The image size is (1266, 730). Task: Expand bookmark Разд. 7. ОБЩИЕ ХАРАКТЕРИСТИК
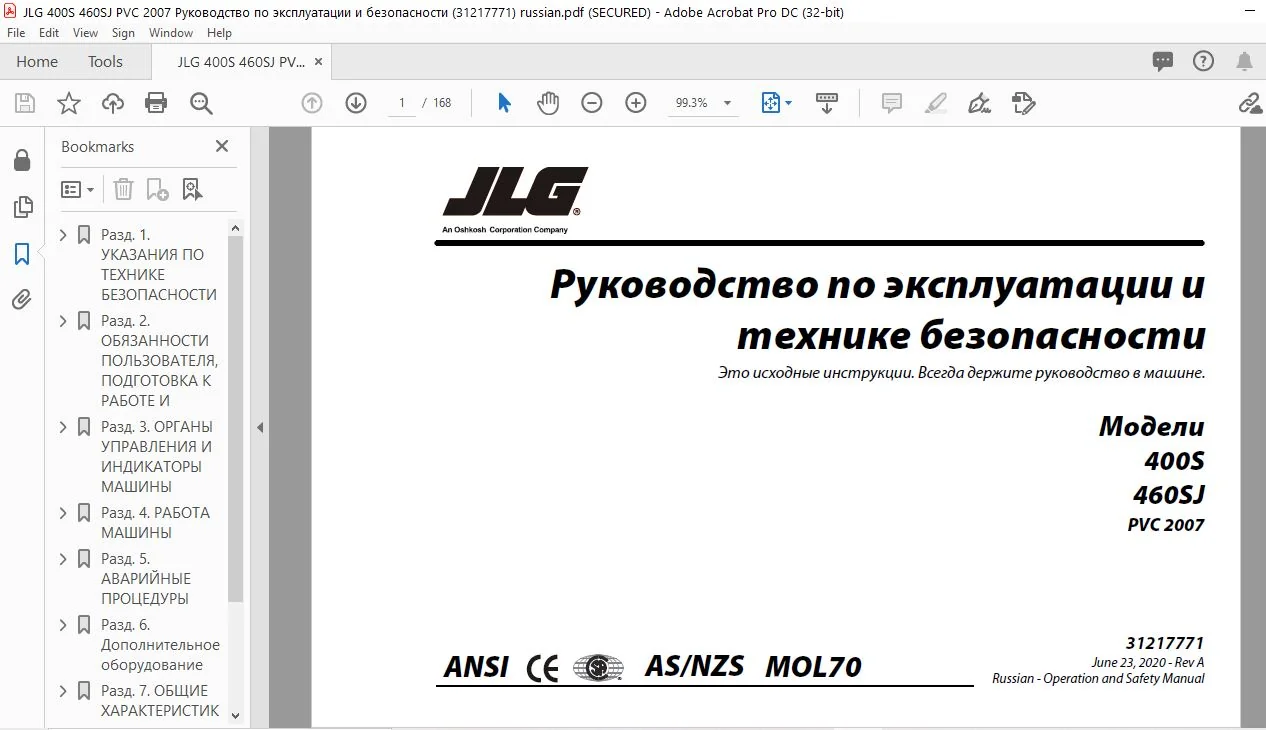click(x=63, y=691)
